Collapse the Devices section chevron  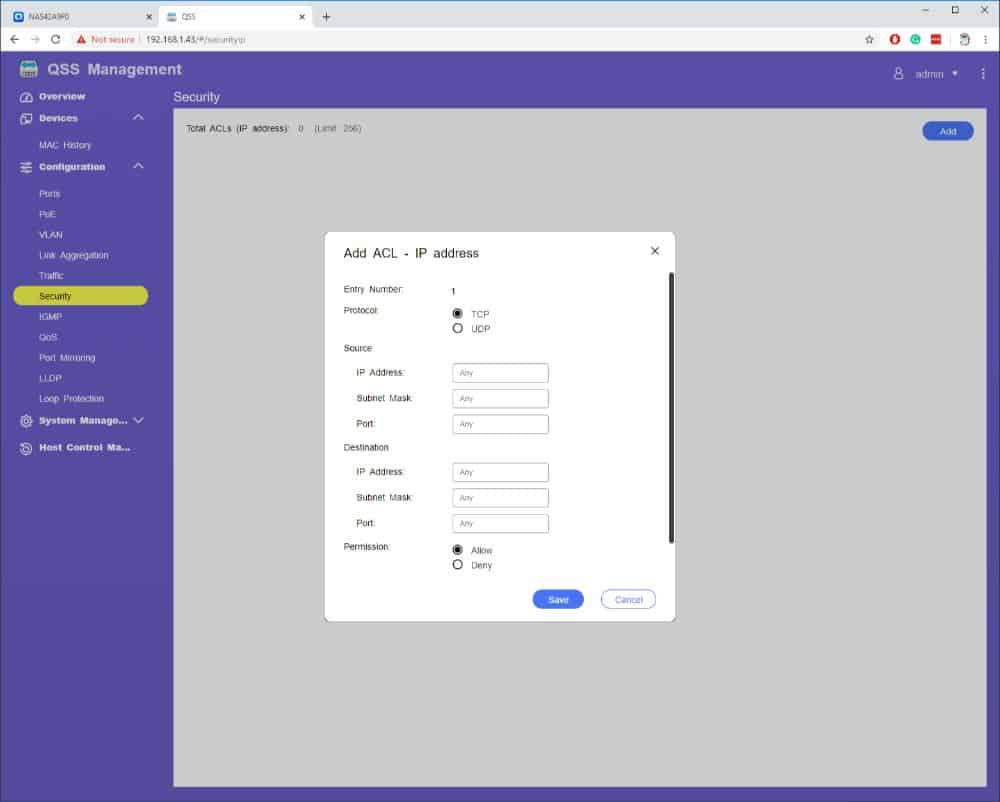tap(138, 118)
